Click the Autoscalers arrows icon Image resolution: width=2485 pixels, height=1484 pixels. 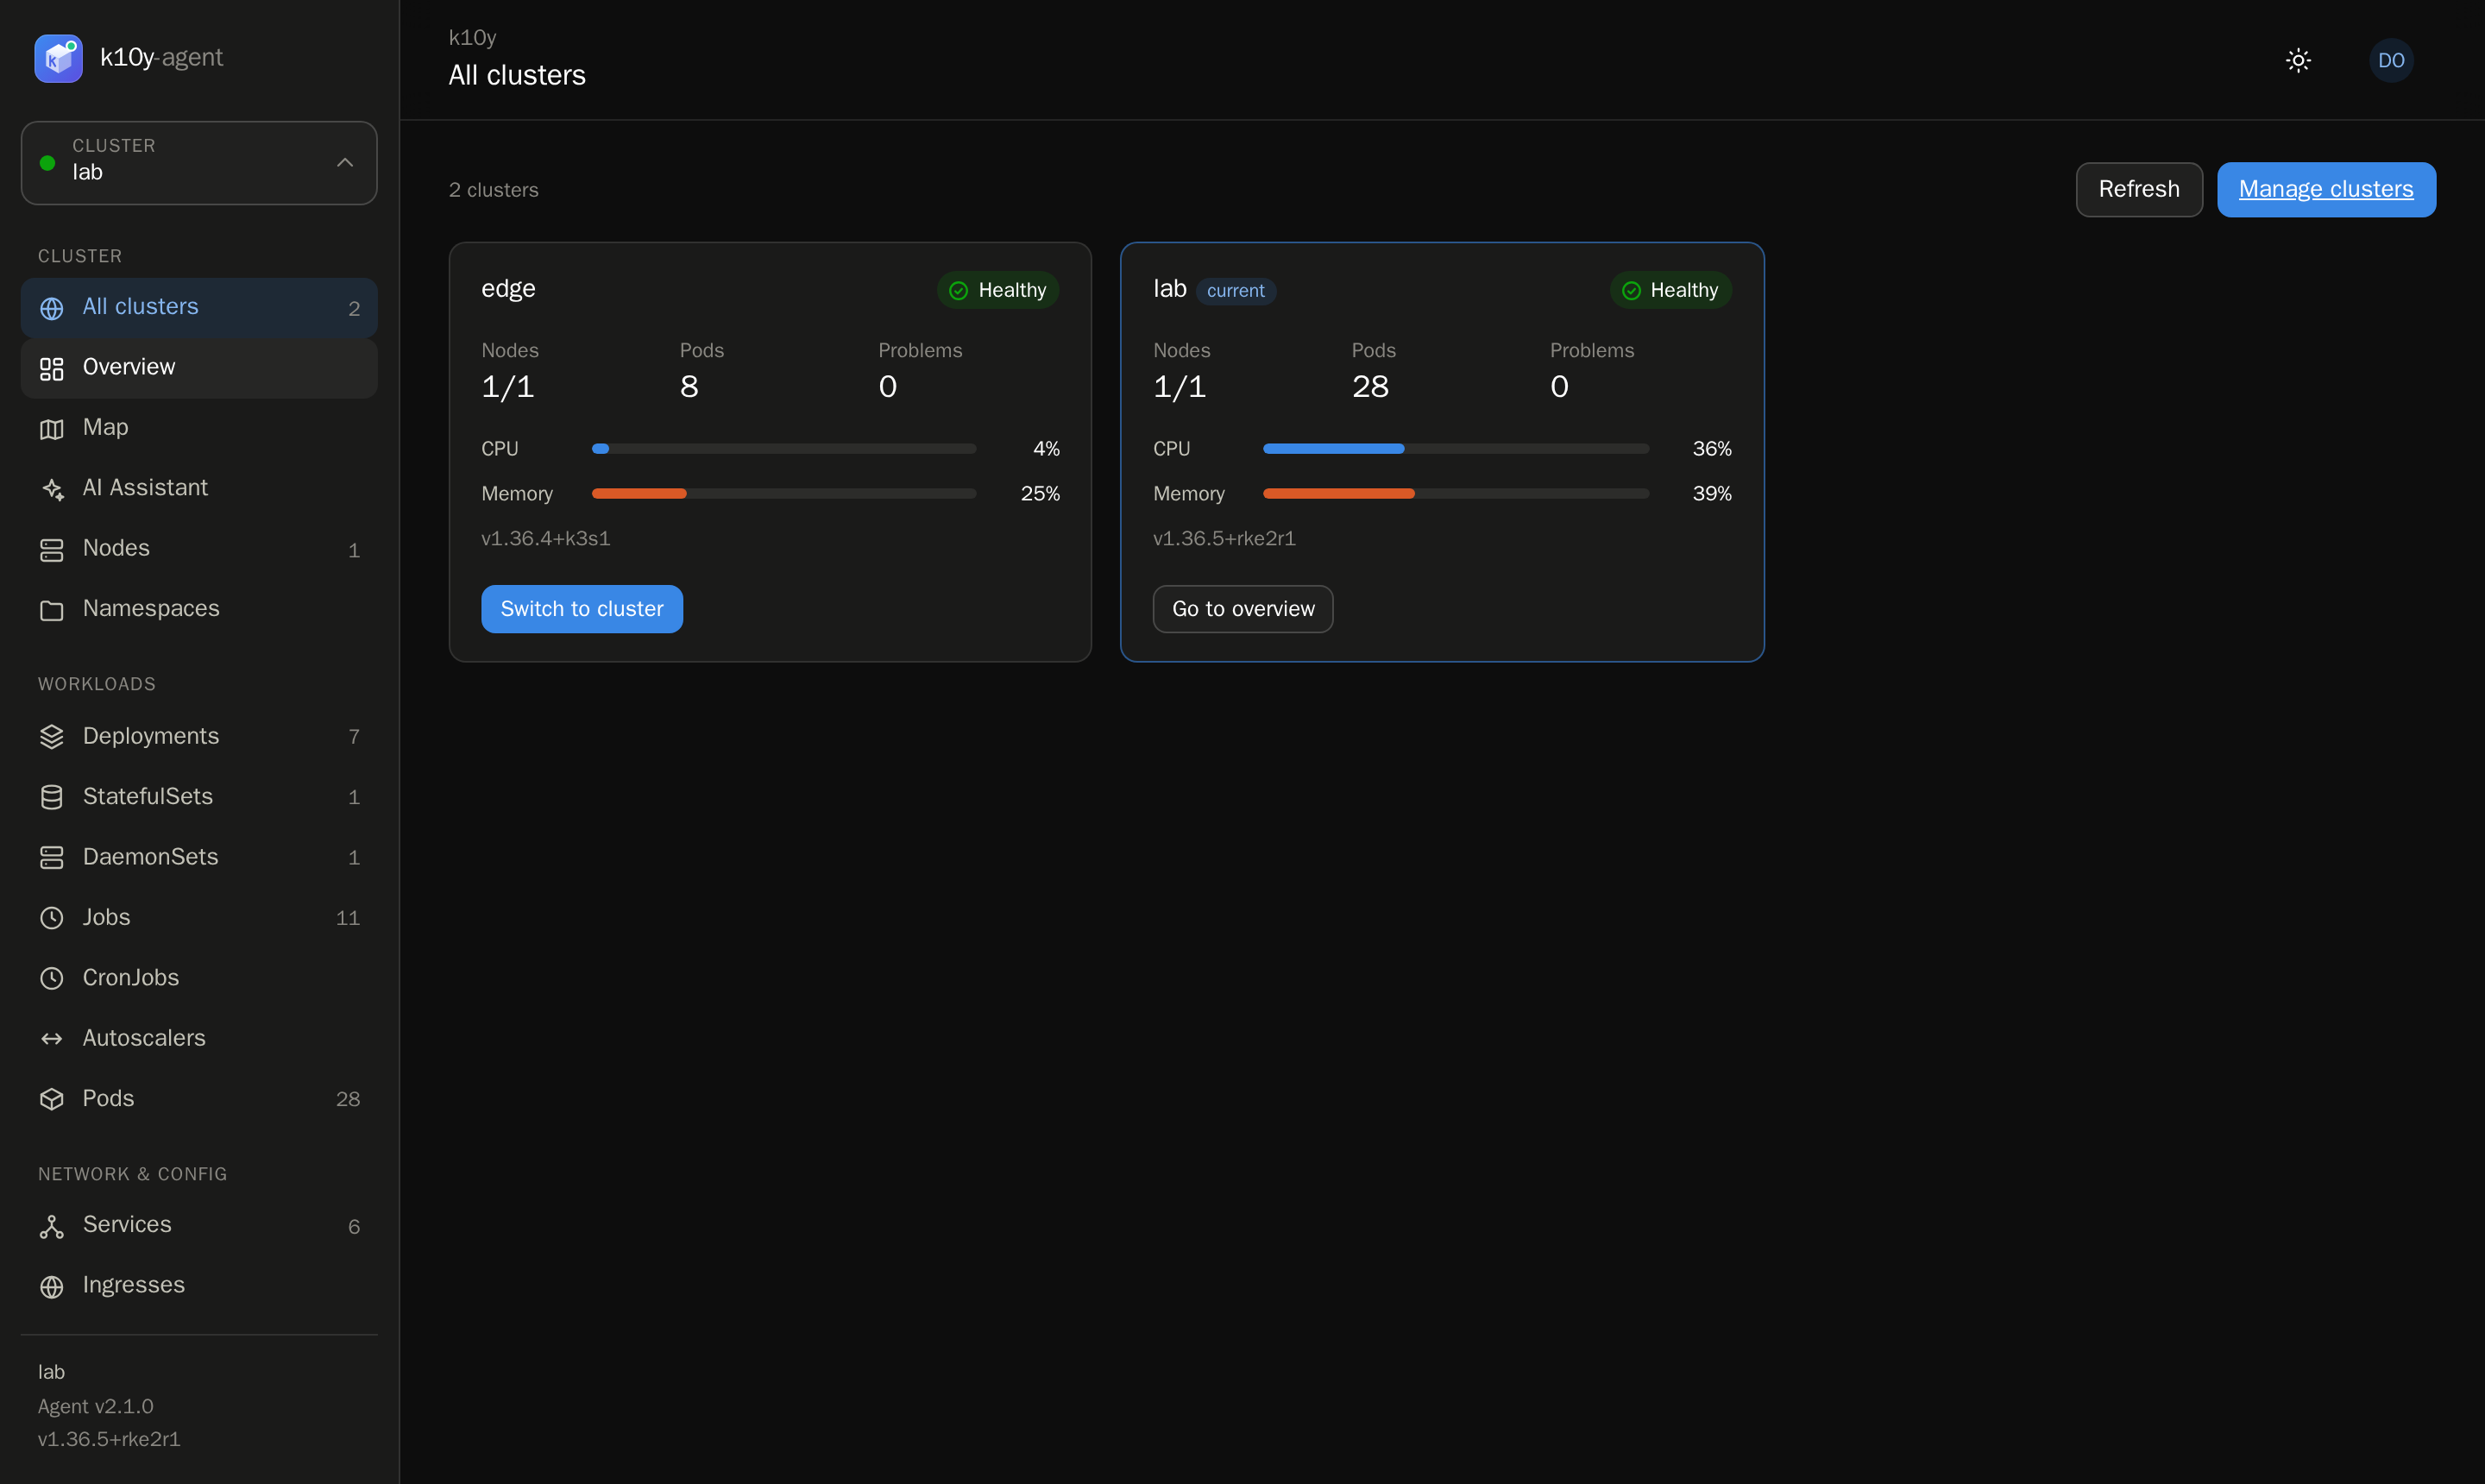pyautogui.click(x=52, y=1039)
